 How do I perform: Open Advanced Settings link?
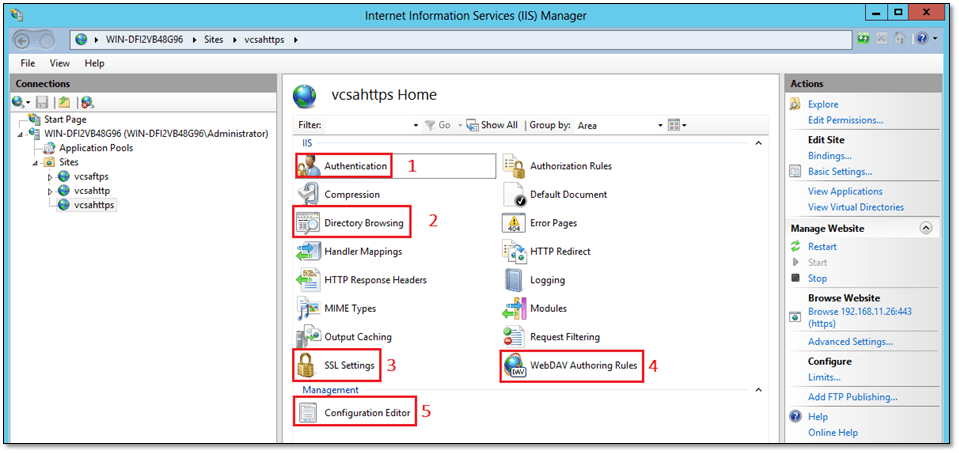pyautogui.click(x=850, y=342)
